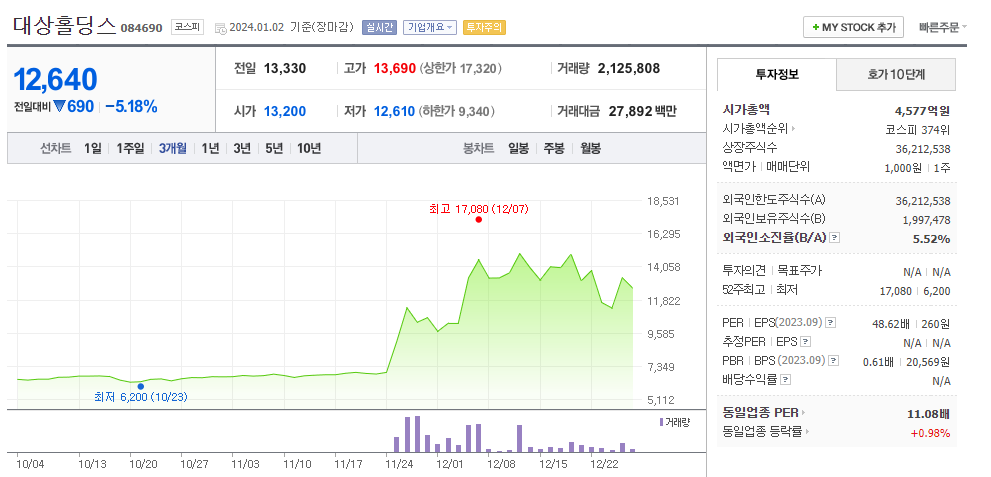
Task: Click the red 최고 17,080 marker dot
Action: tap(478, 220)
